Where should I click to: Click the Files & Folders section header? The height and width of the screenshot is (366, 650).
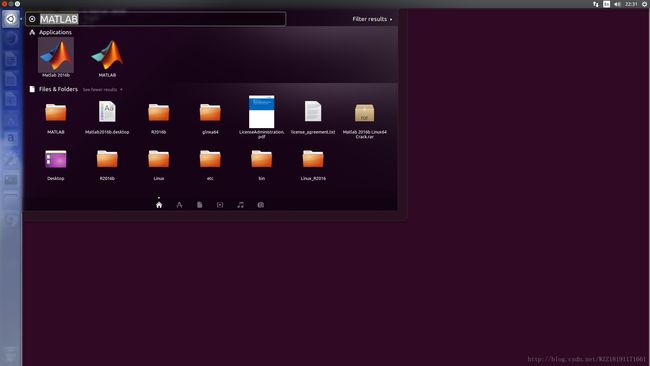[58, 89]
